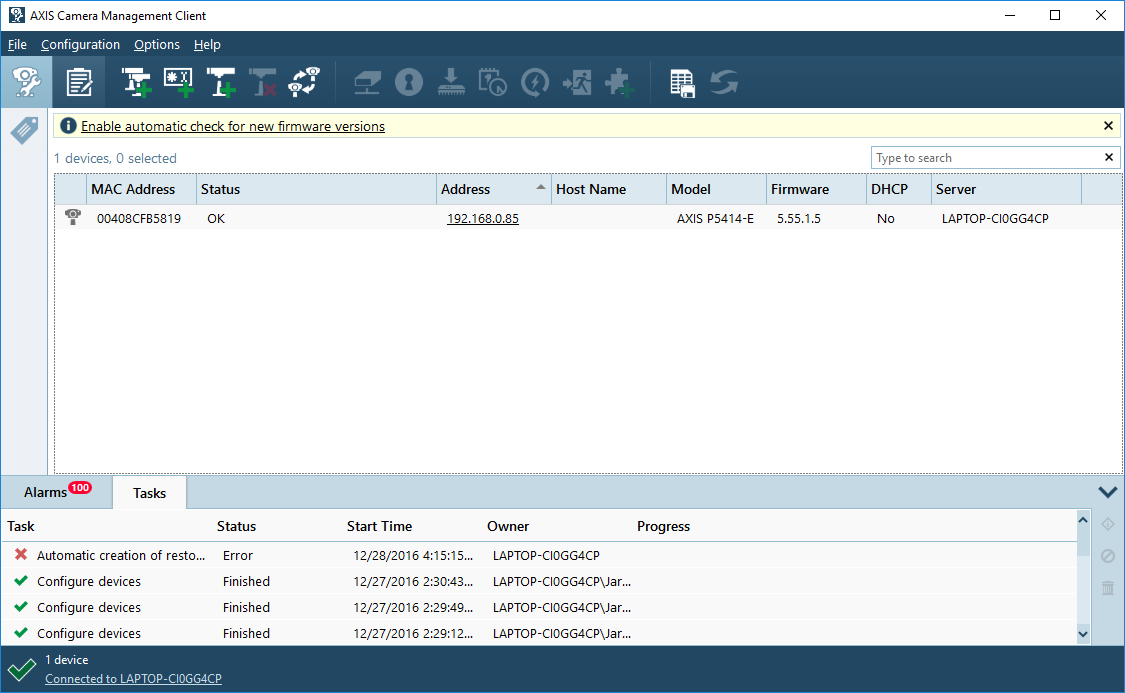Screen dimensions: 1125x693
Task: Click the Start Time column header in tasks
Action: 380,526
